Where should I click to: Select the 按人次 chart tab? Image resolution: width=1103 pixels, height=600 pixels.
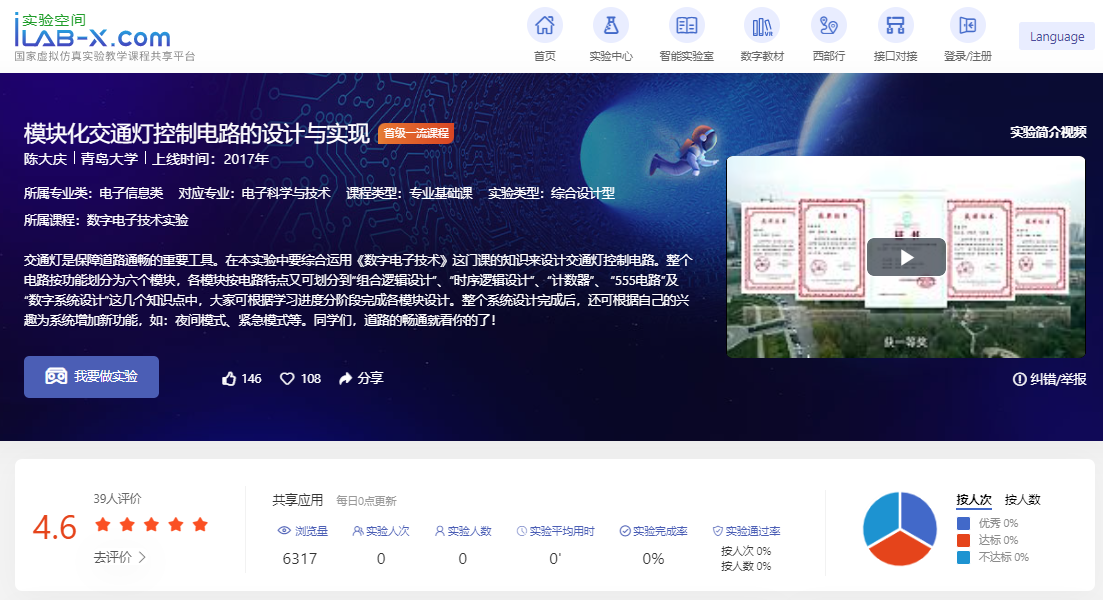[x=973, y=499]
